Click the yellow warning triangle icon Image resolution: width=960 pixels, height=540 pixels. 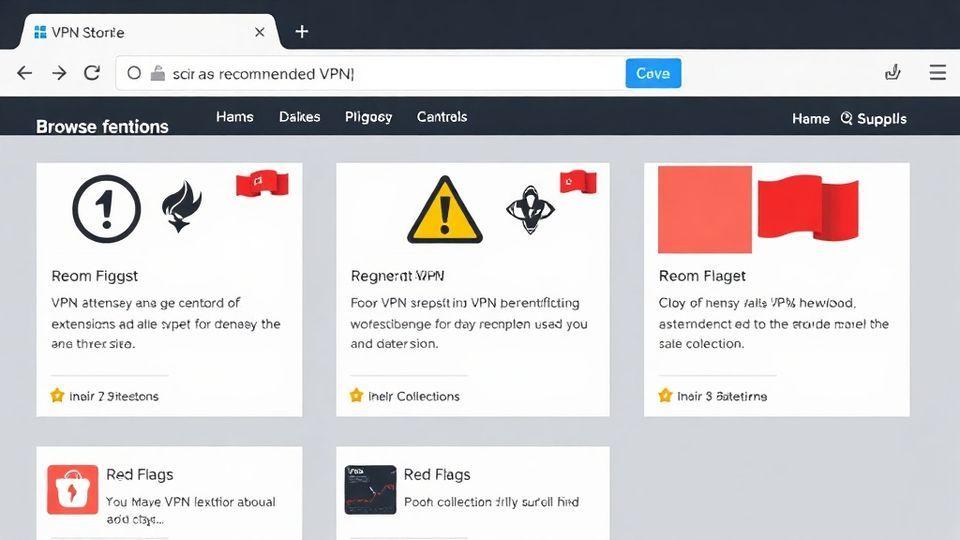[445, 209]
